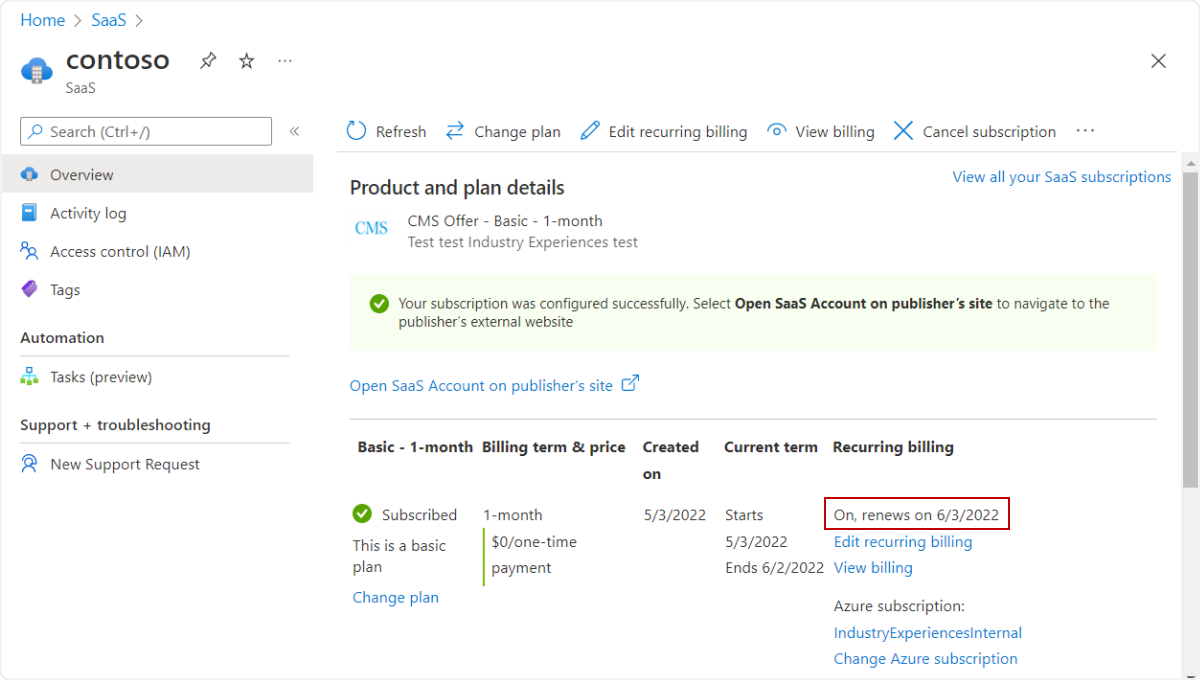Click Change plan link under basic plan
Image resolution: width=1200 pixels, height=680 pixels.
tap(396, 597)
